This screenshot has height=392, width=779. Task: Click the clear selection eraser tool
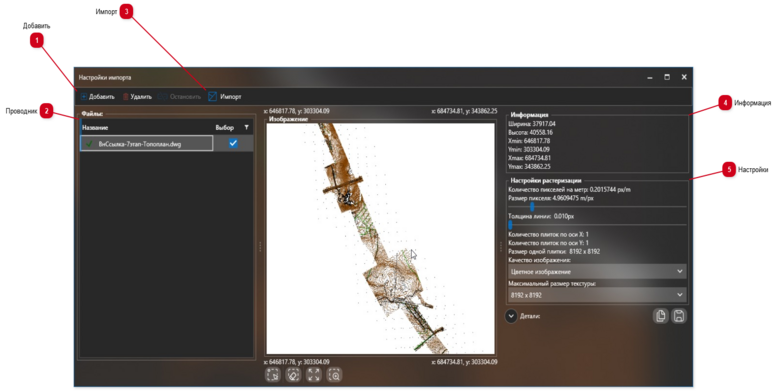coord(293,375)
